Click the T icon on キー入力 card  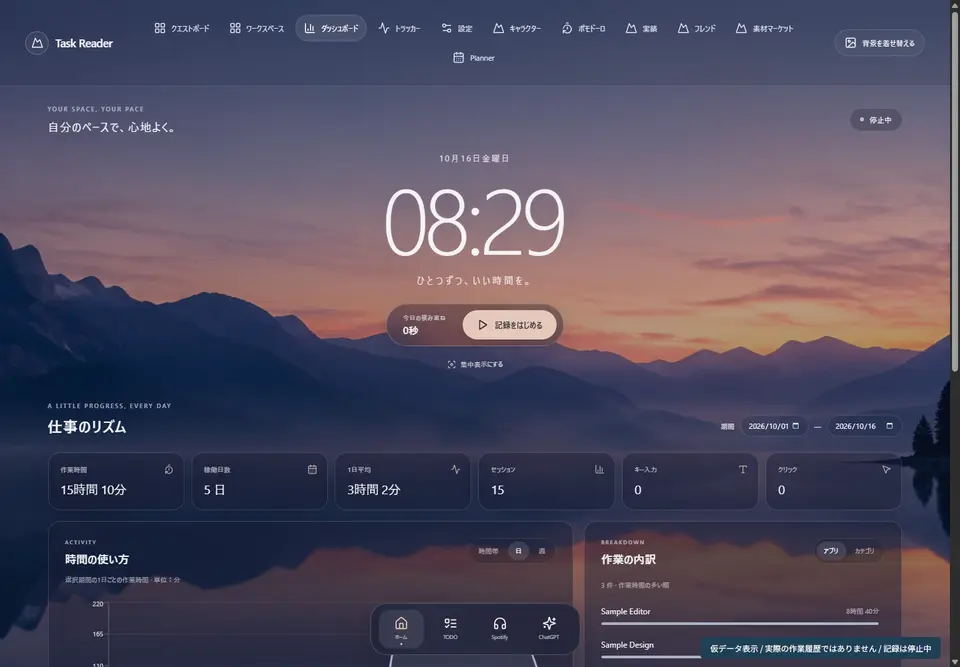coord(743,469)
